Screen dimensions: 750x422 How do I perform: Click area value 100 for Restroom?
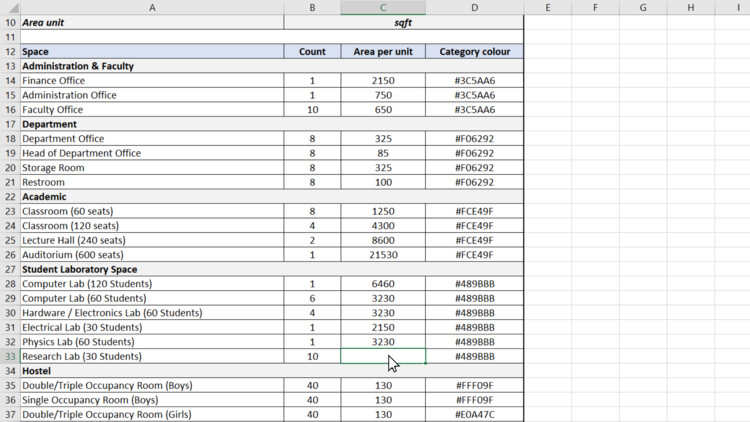coord(383,182)
